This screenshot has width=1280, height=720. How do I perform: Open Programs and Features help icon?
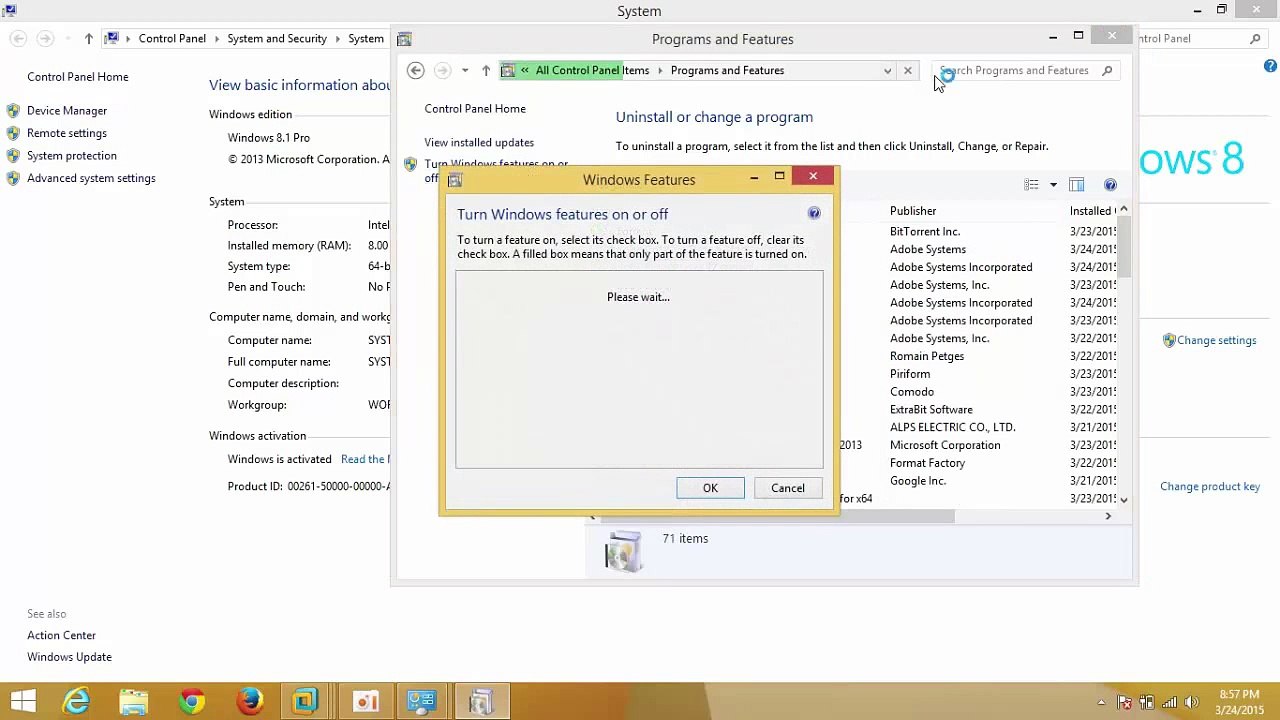click(1110, 184)
